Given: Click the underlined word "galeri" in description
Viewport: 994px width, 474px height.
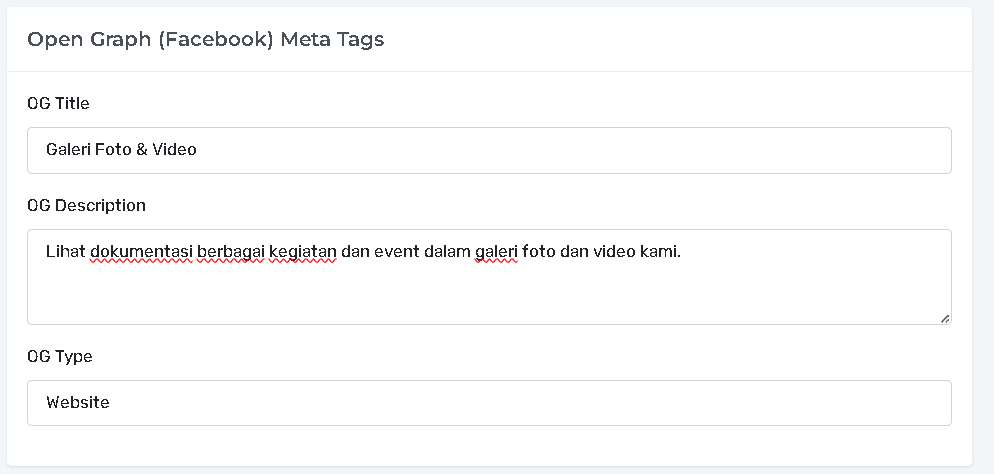Looking at the screenshot, I should [496, 251].
